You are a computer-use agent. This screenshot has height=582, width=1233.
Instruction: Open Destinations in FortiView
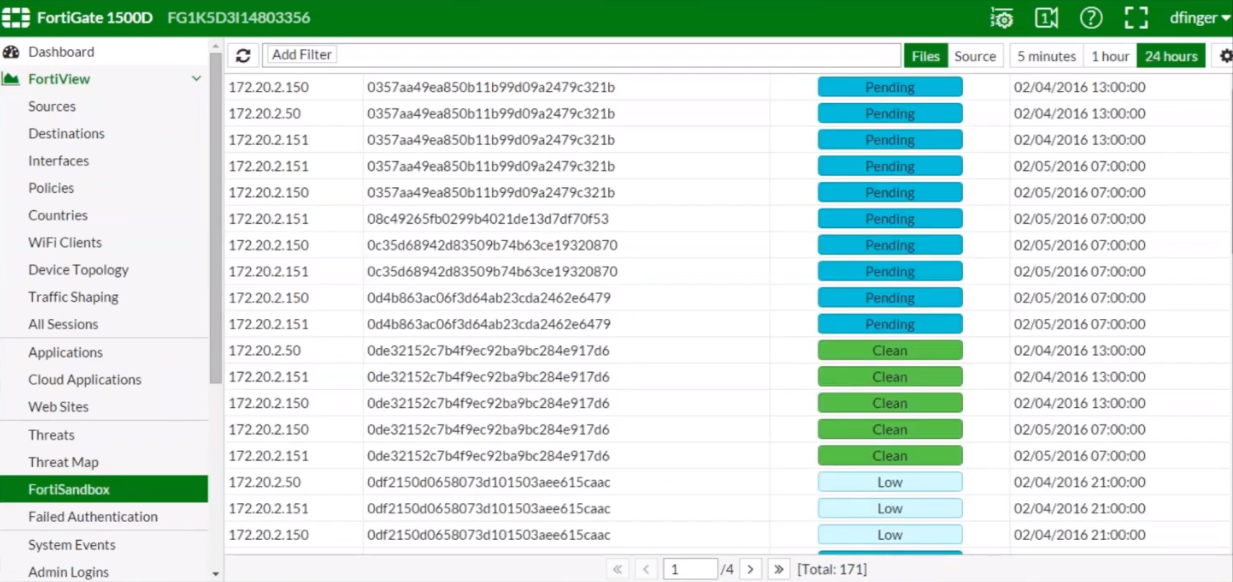click(x=66, y=133)
